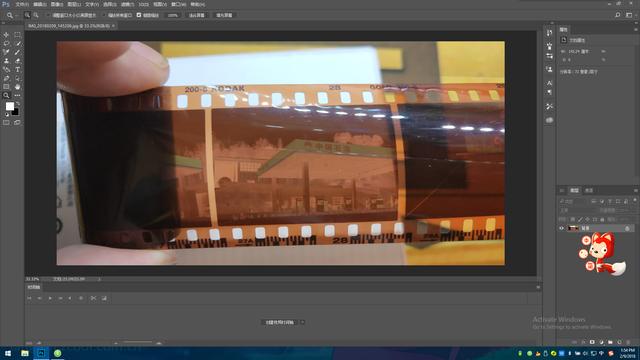The height and width of the screenshot is (360, 640).
Task: Select the Type tool
Action: coord(17,70)
